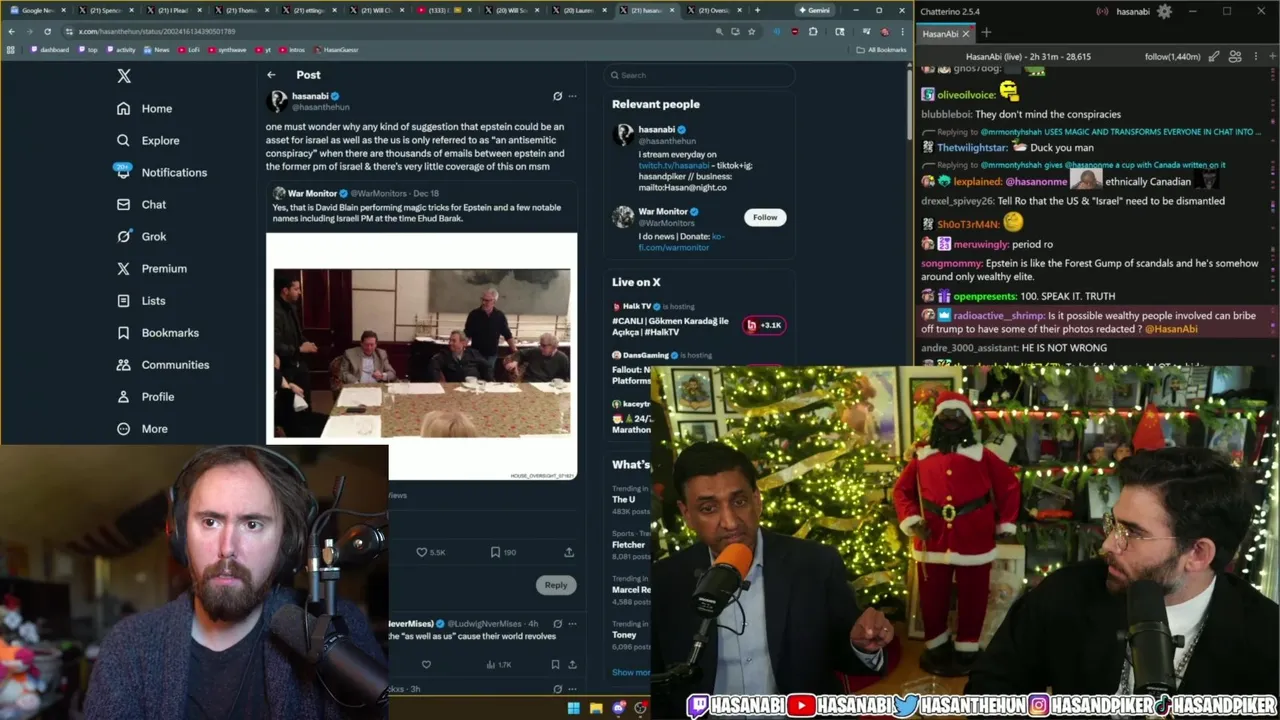Reload the page in browser
The image size is (1280, 720).
47,31
